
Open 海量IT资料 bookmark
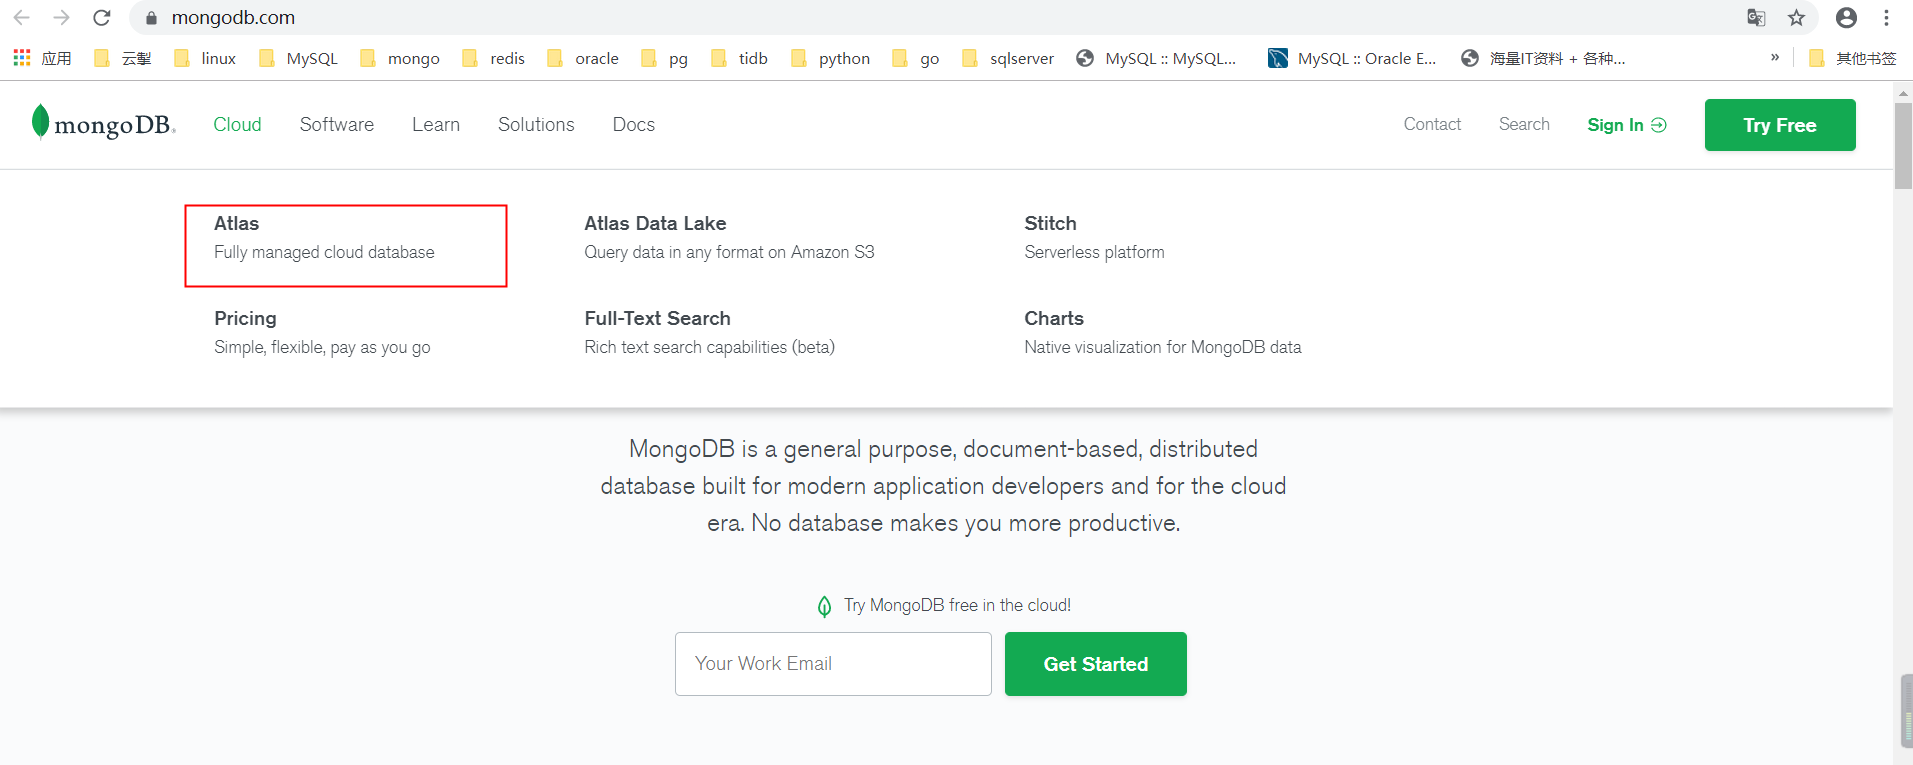tap(1543, 58)
